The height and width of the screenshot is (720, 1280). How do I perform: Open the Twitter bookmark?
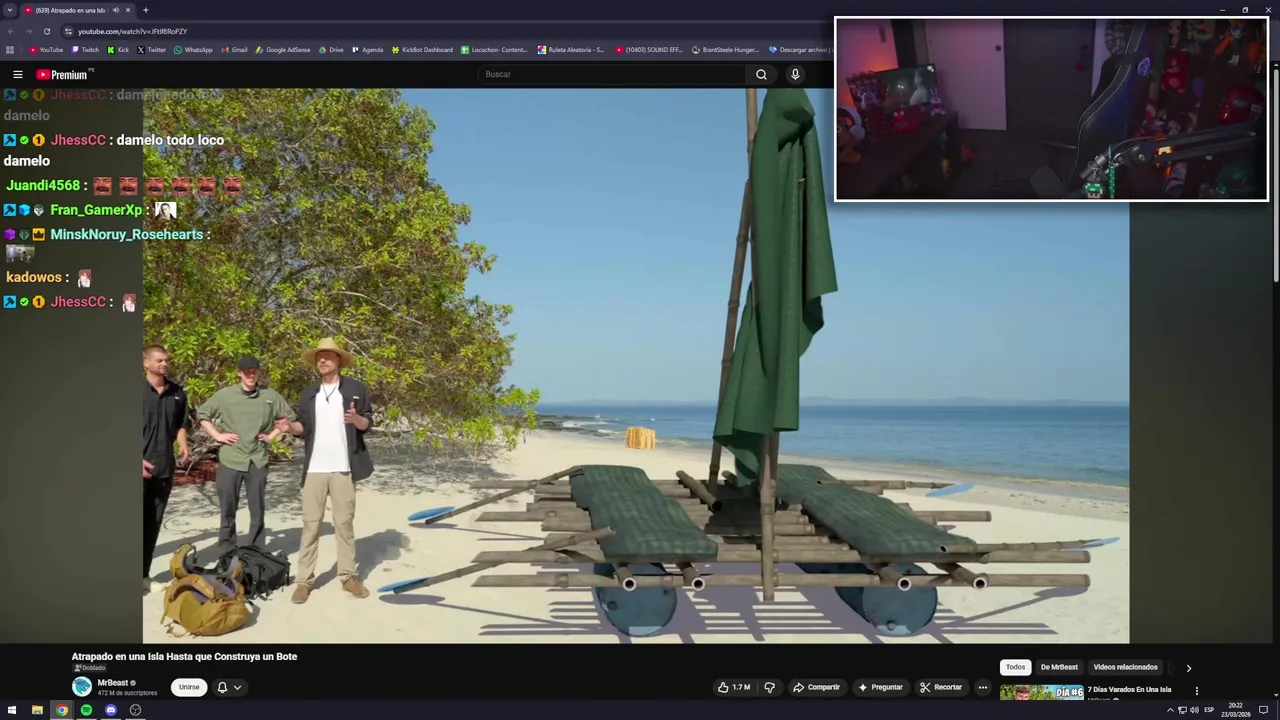[x=151, y=50]
